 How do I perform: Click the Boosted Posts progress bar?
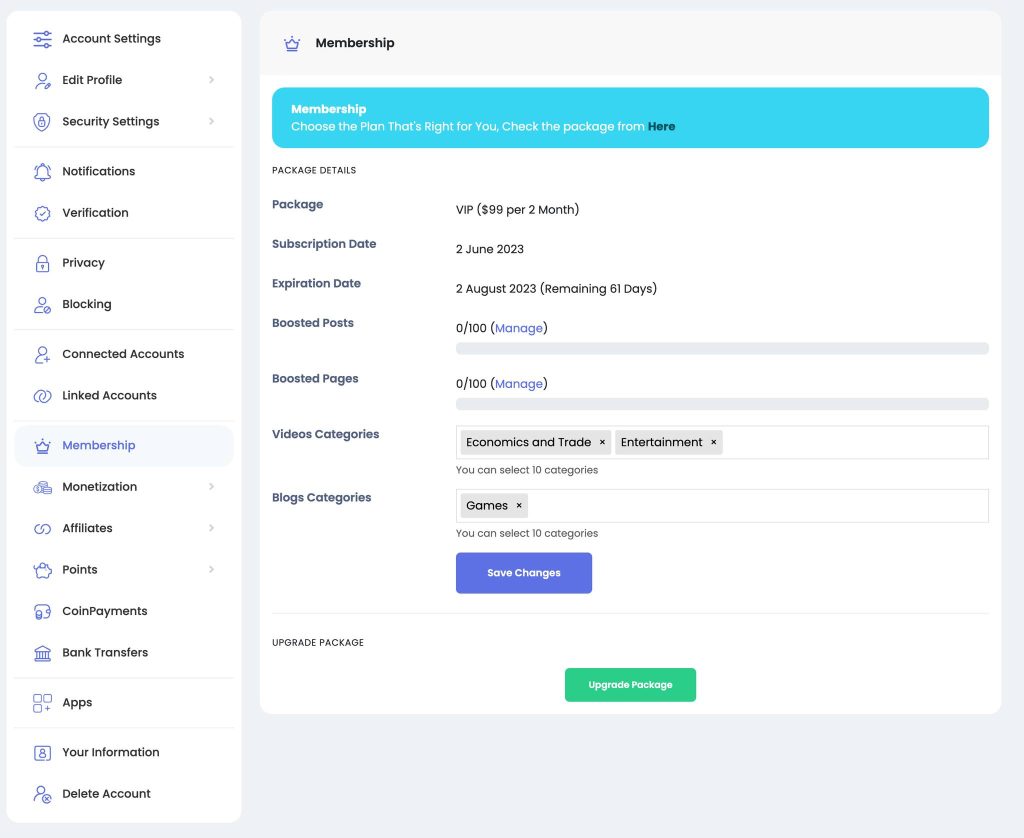point(722,349)
